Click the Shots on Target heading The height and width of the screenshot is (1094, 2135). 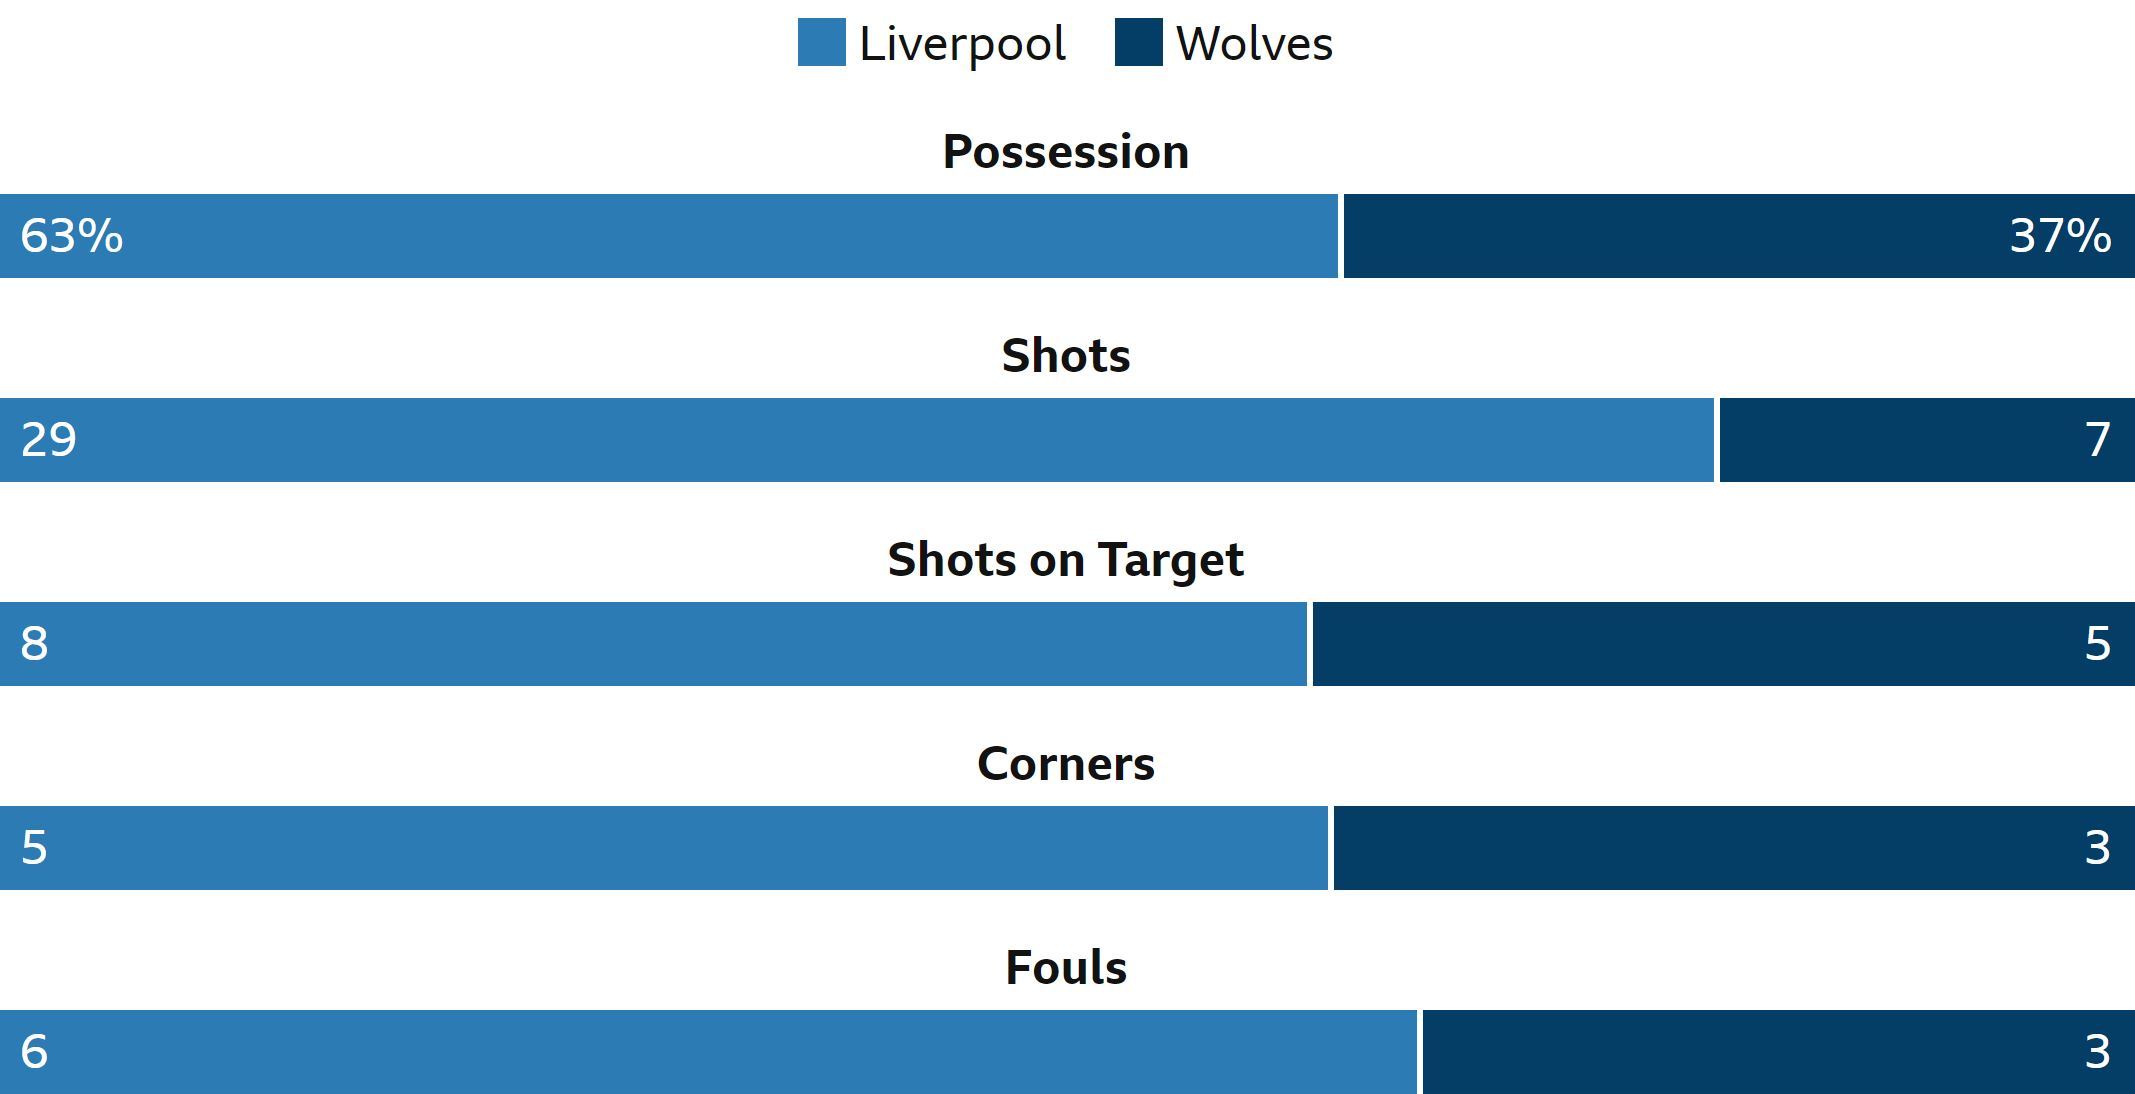[x=1066, y=560]
